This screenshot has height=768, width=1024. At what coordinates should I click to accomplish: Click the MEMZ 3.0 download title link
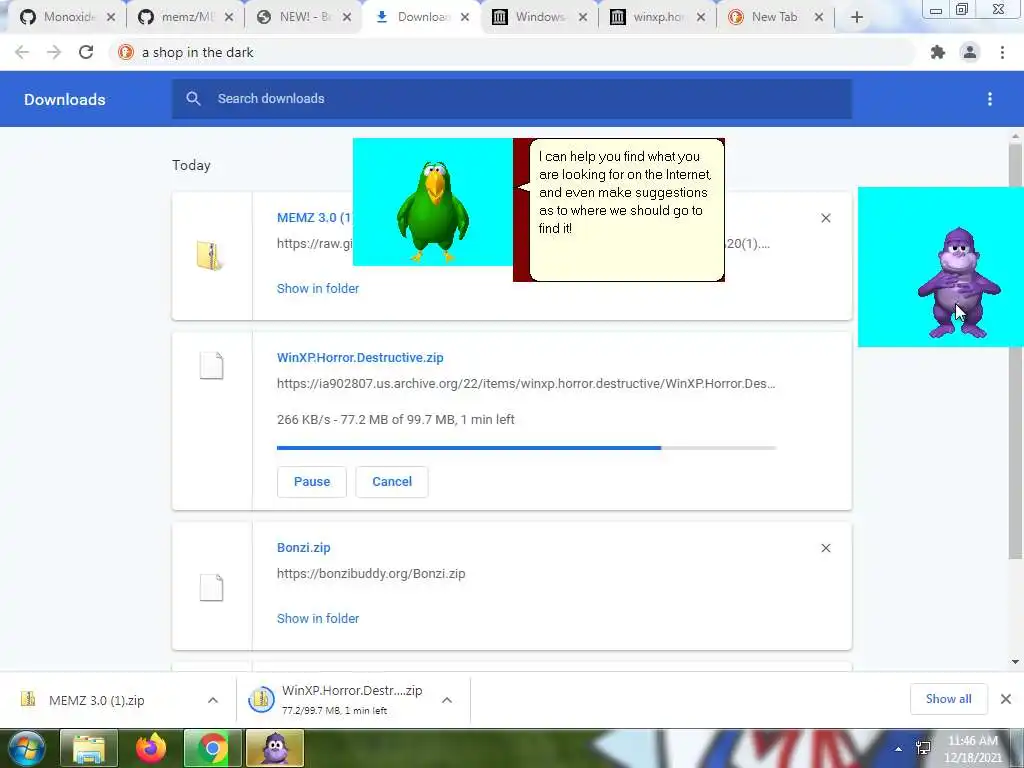(x=314, y=218)
